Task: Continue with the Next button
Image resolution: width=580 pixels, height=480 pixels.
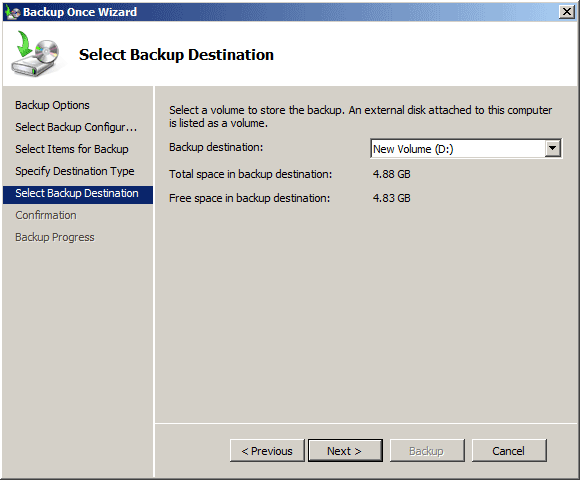Action: (345, 451)
